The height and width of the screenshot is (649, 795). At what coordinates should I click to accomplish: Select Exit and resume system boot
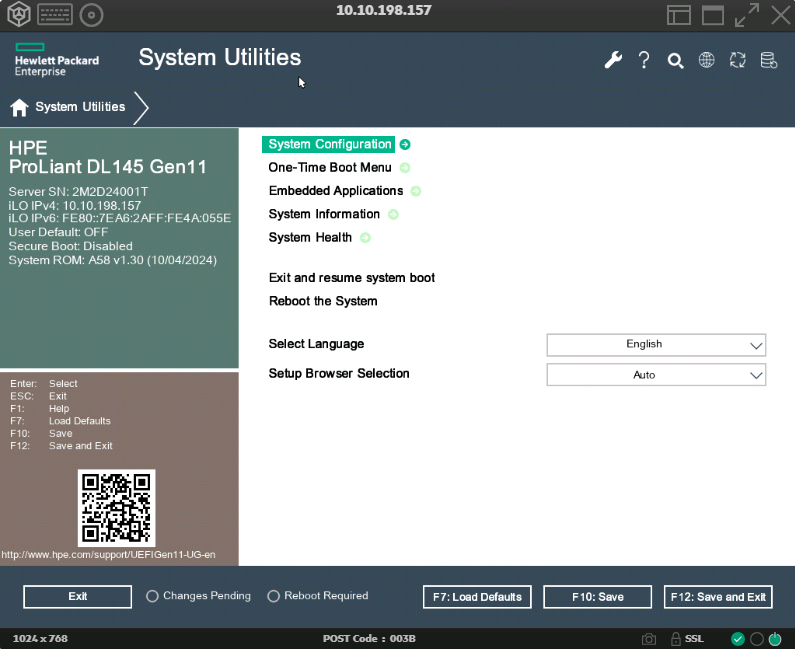(x=352, y=278)
